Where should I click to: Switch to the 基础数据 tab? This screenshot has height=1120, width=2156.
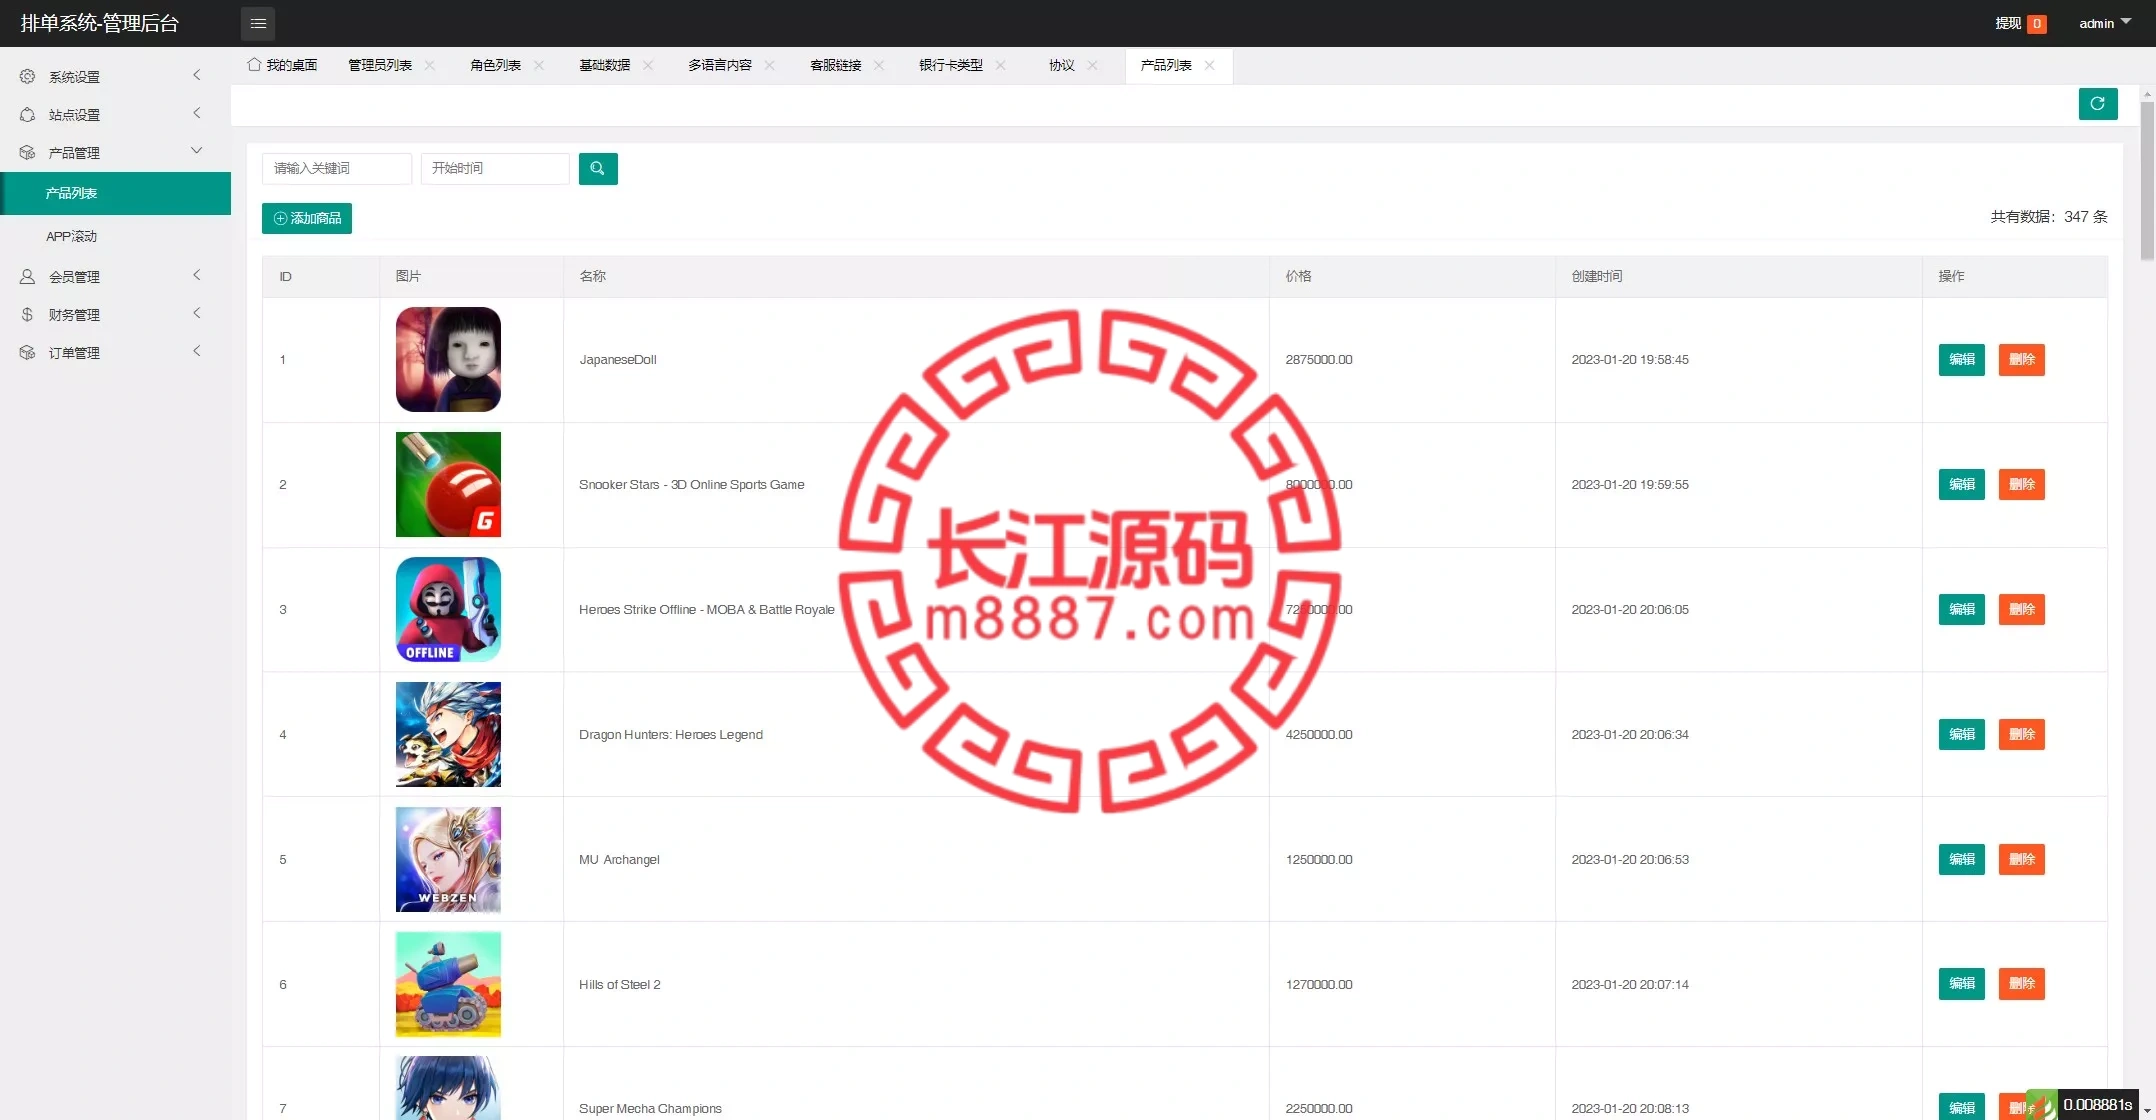coord(604,65)
